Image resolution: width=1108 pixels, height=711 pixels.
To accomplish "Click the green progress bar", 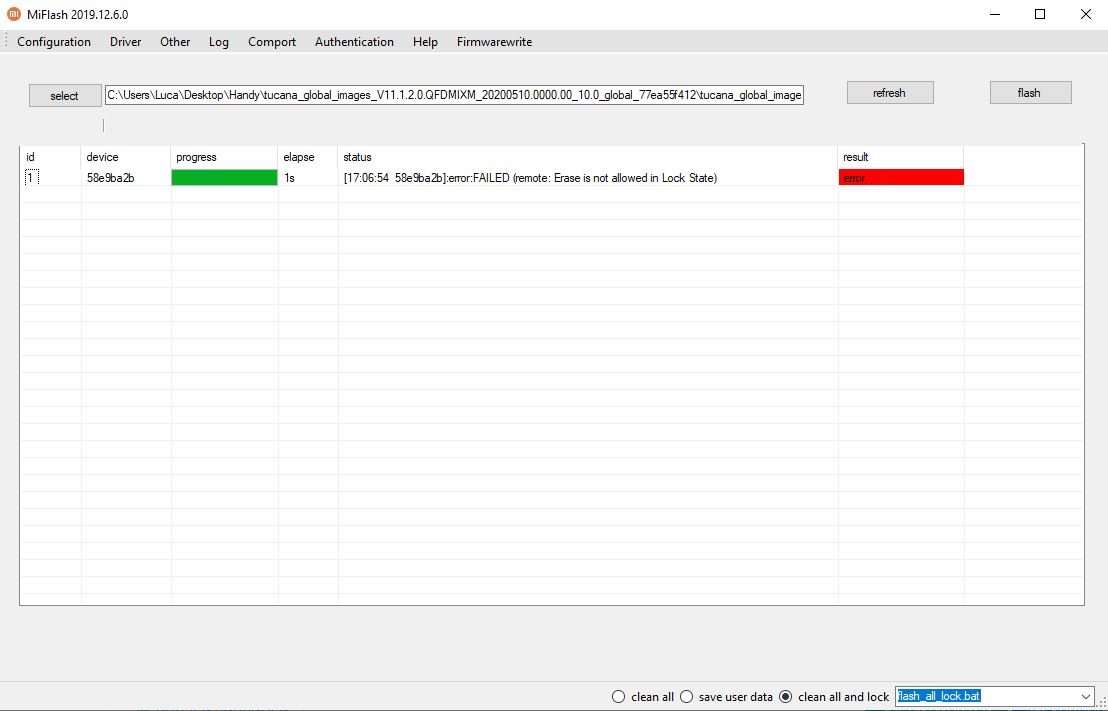I will coord(225,177).
